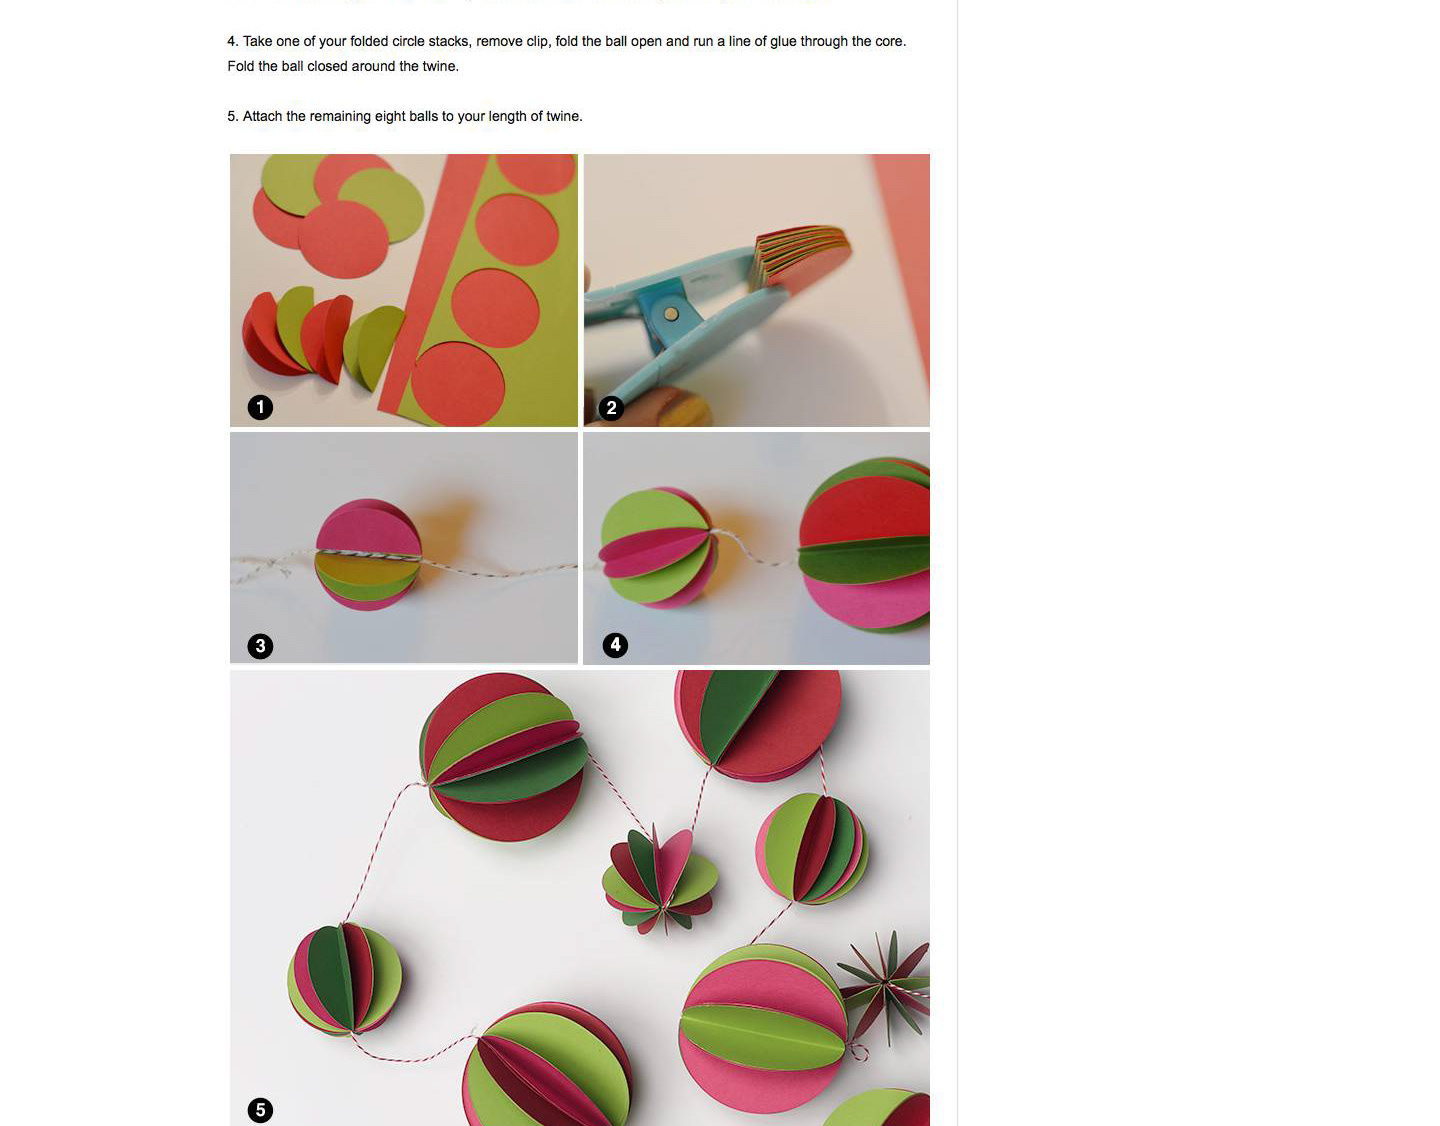Click the step 3 number badge

tap(260, 646)
